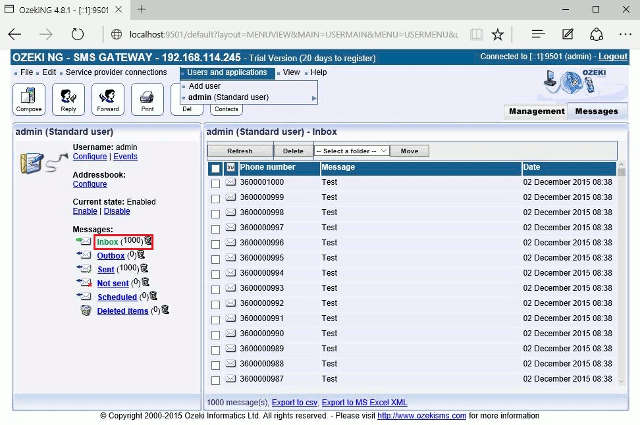Click envelope icon of message 3600000999
The height and width of the screenshot is (425, 640).
pyautogui.click(x=231, y=197)
